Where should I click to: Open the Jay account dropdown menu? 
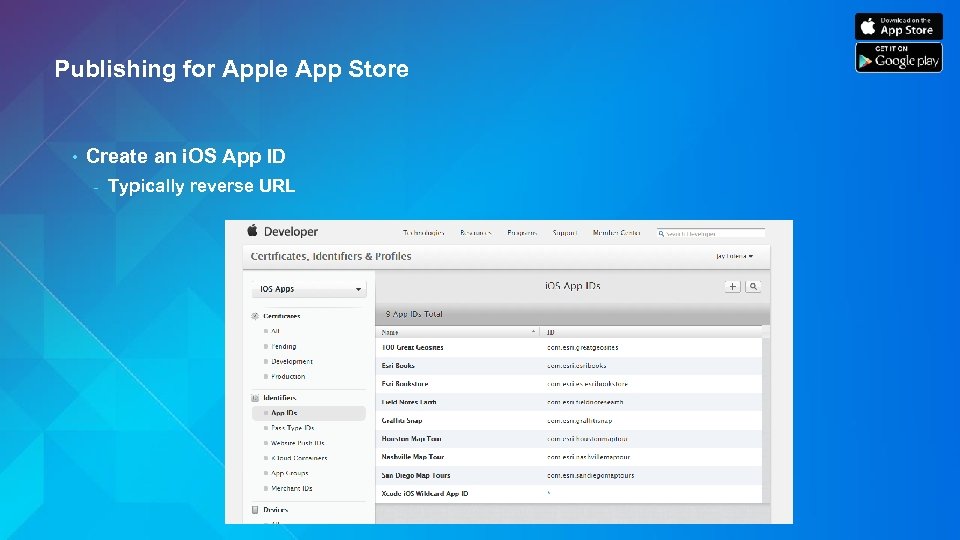coord(735,256)
